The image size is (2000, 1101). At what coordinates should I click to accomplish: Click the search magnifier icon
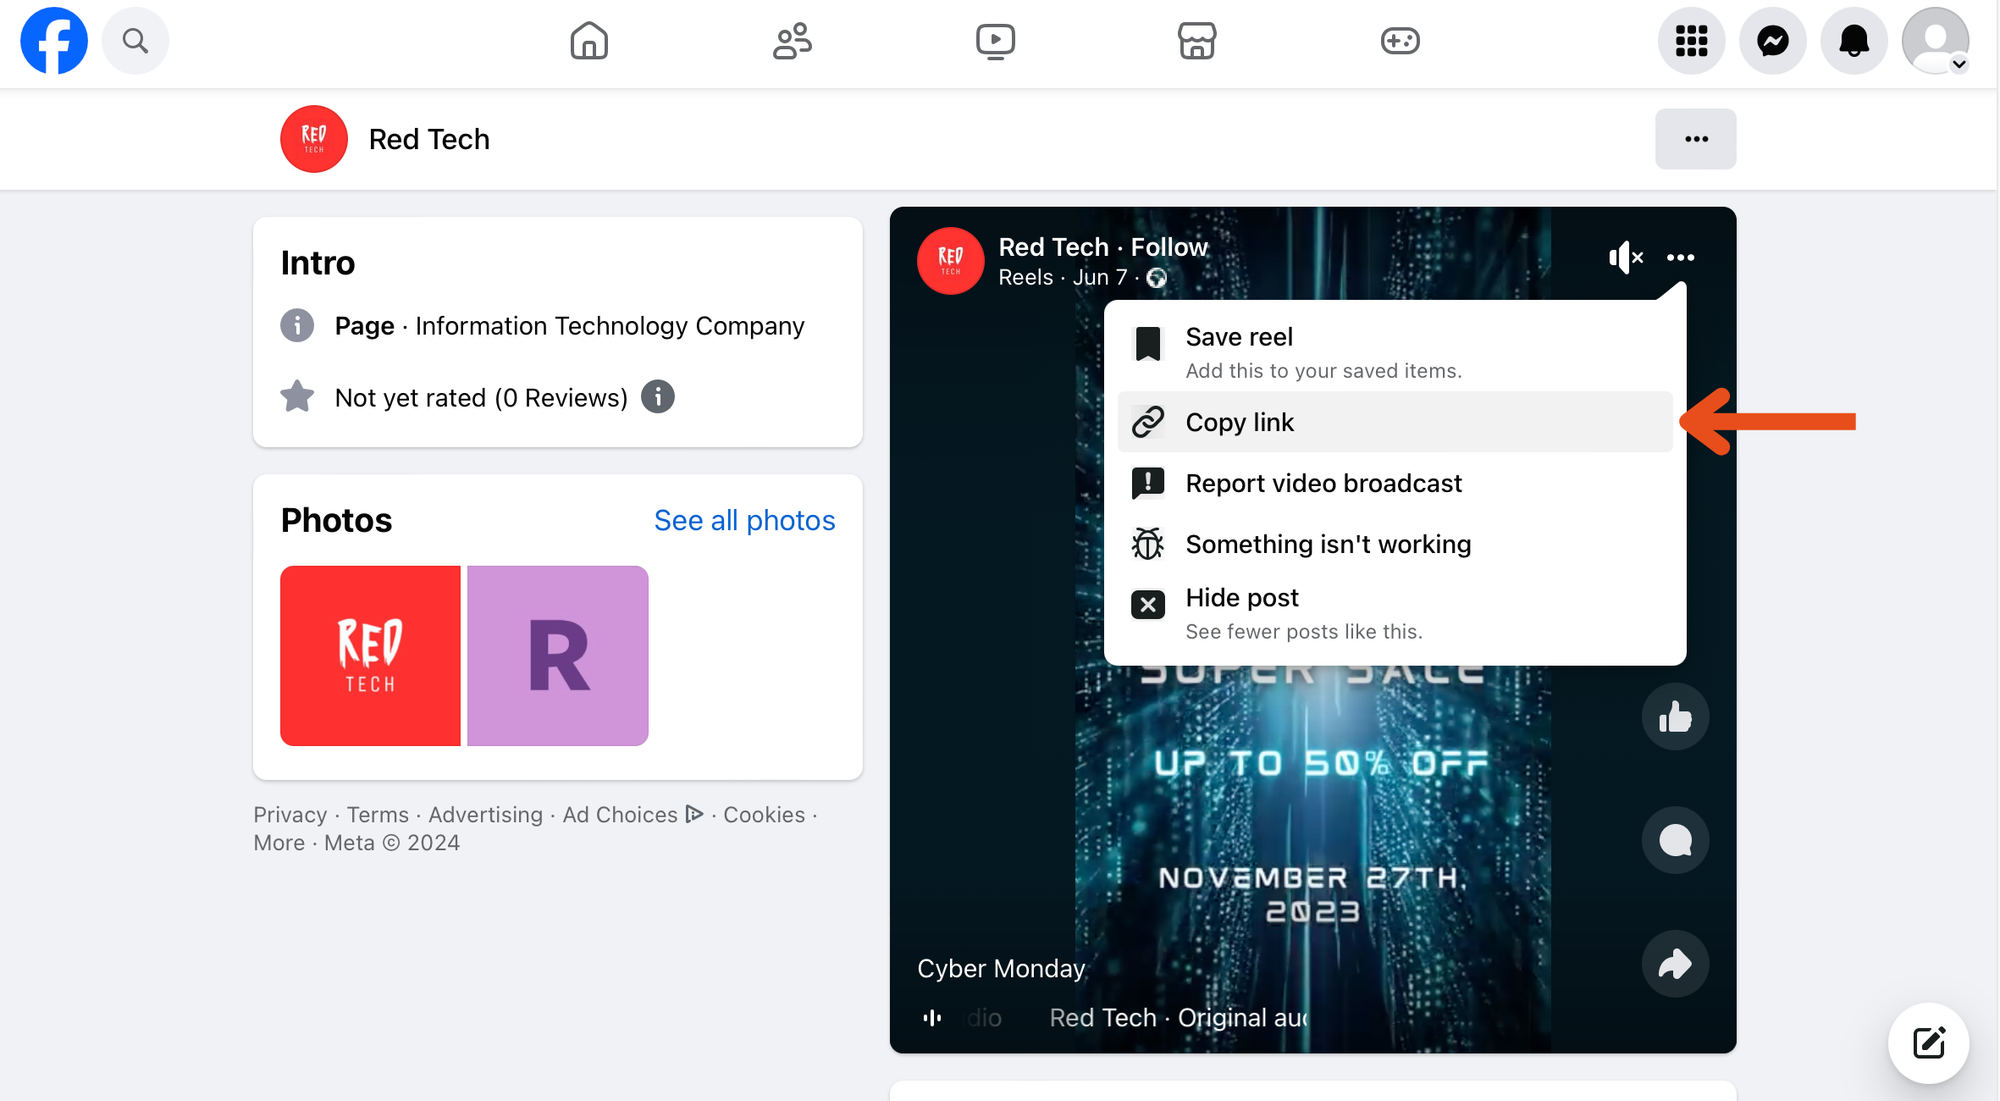pos(135,41)
